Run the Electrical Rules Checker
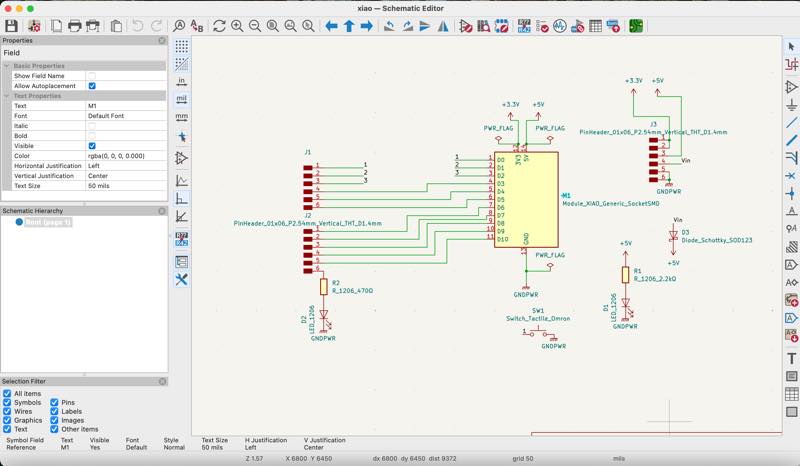 point(542,26)
